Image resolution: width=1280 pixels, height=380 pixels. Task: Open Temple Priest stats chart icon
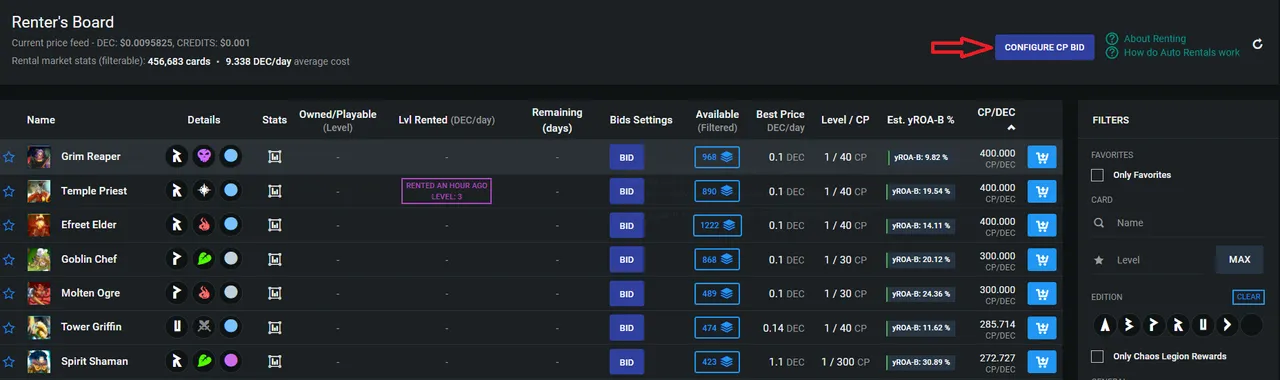tap(275, 191)
